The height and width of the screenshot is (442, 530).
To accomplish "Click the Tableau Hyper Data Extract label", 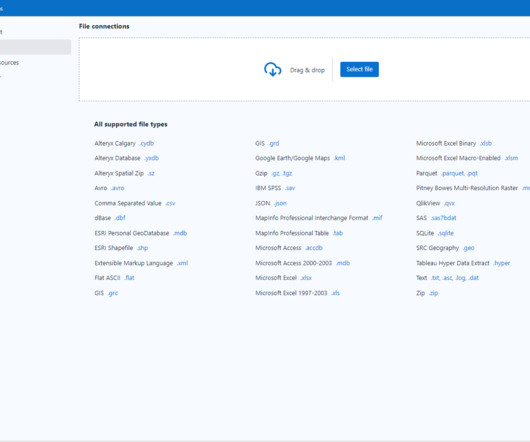I will [453, 263].
